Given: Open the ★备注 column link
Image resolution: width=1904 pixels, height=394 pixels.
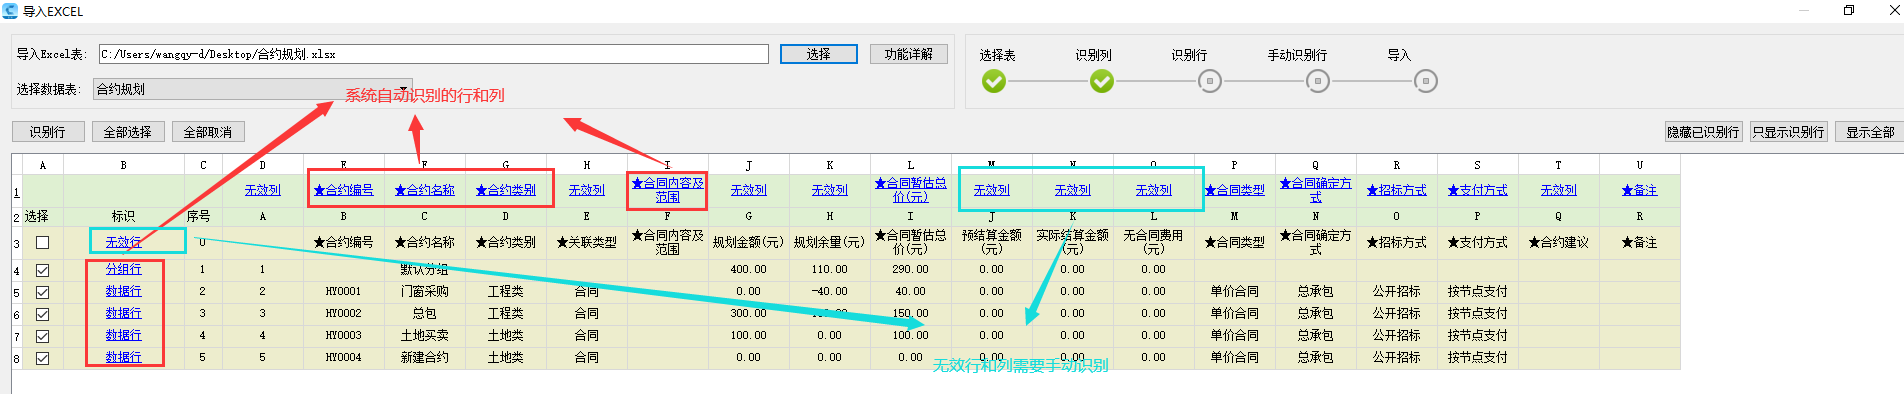Looking at the screenshot, I should pyautogui.click(x=1640, y=190).
